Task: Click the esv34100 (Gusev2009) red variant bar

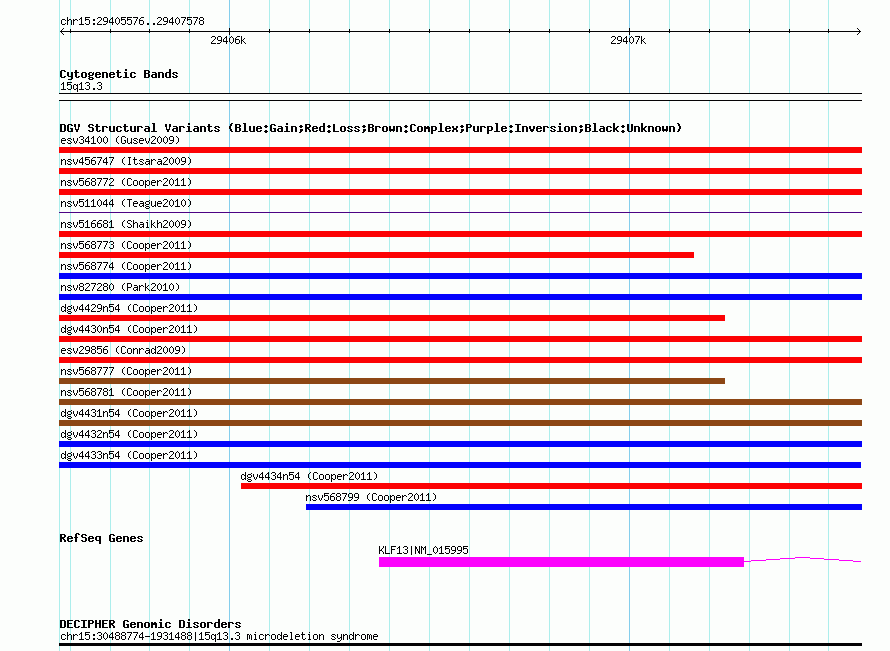Action: [460, 150]
